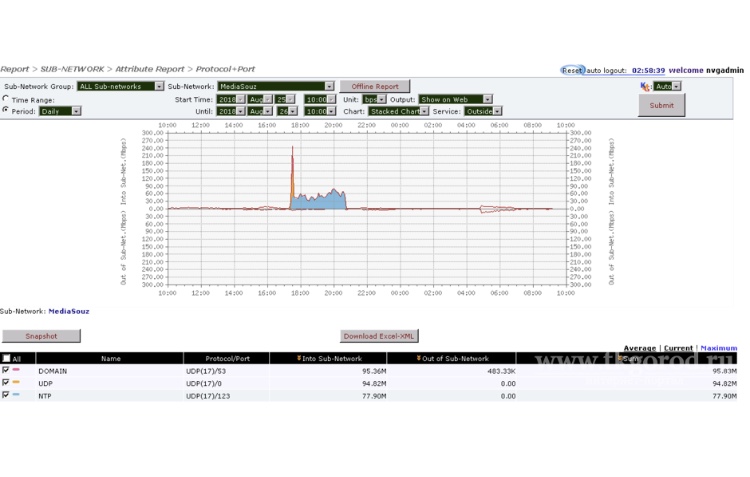Viewport: 750px width, 477px height.
Task: Click sort icon on Out of Sub-Network column
Action: point(418,358)
